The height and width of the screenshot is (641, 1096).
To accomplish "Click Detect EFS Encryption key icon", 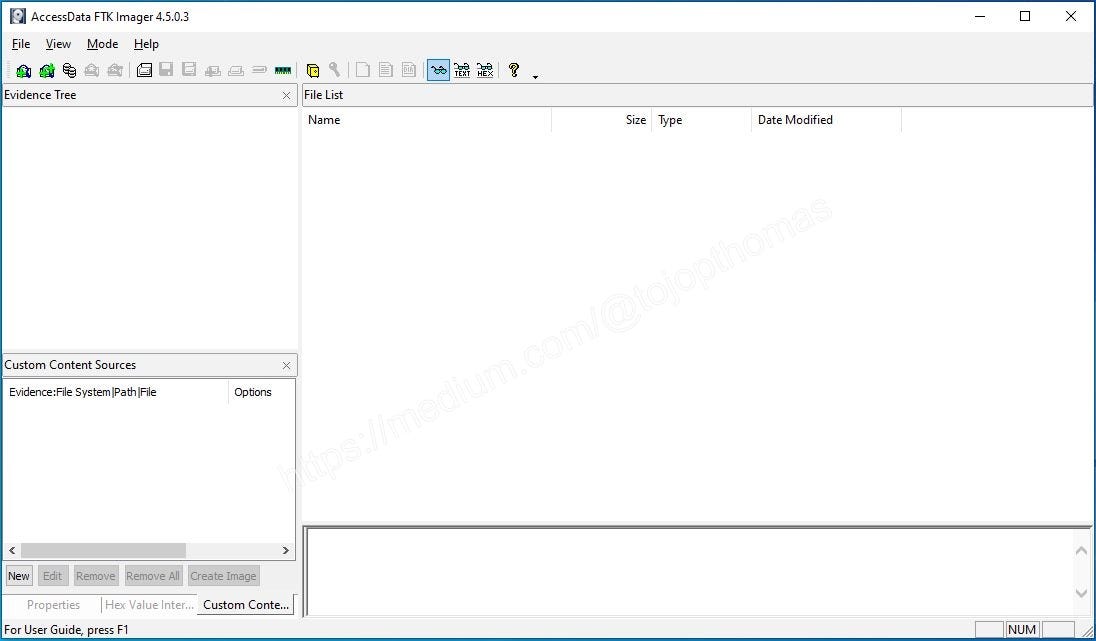I will [x=335, y=69].
